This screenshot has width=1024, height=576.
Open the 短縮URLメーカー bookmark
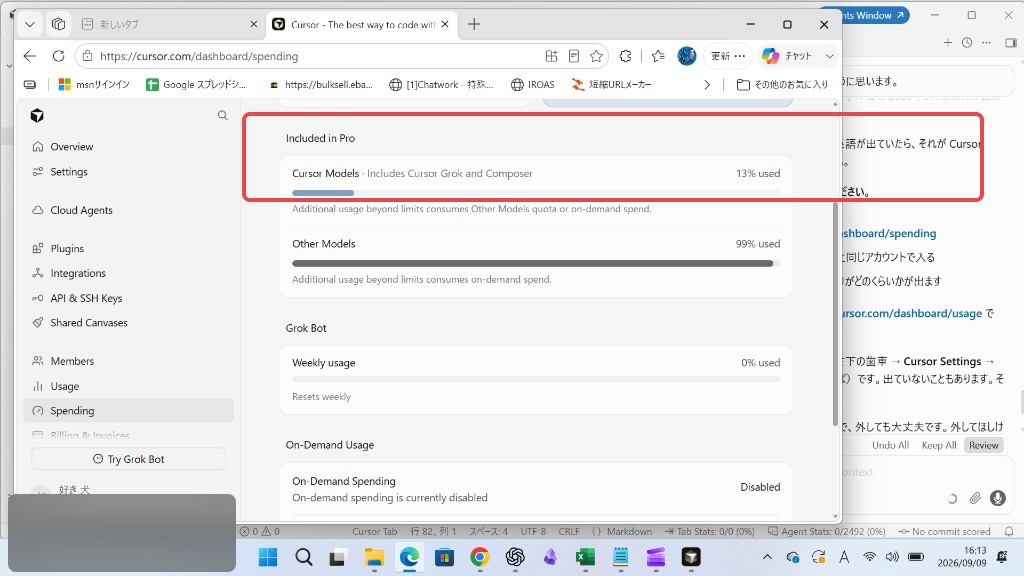611,84
